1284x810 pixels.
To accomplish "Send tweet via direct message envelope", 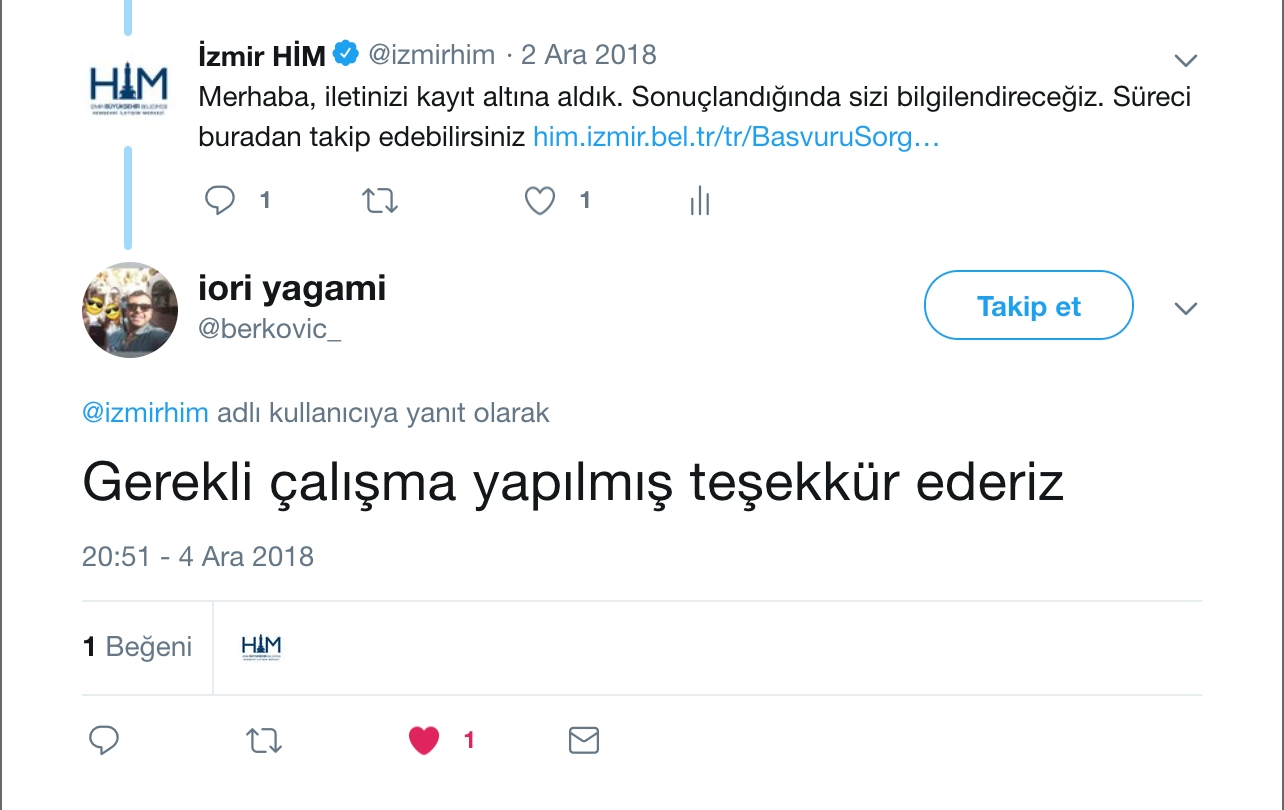I will pyautogui.click(x=583, y=740).
